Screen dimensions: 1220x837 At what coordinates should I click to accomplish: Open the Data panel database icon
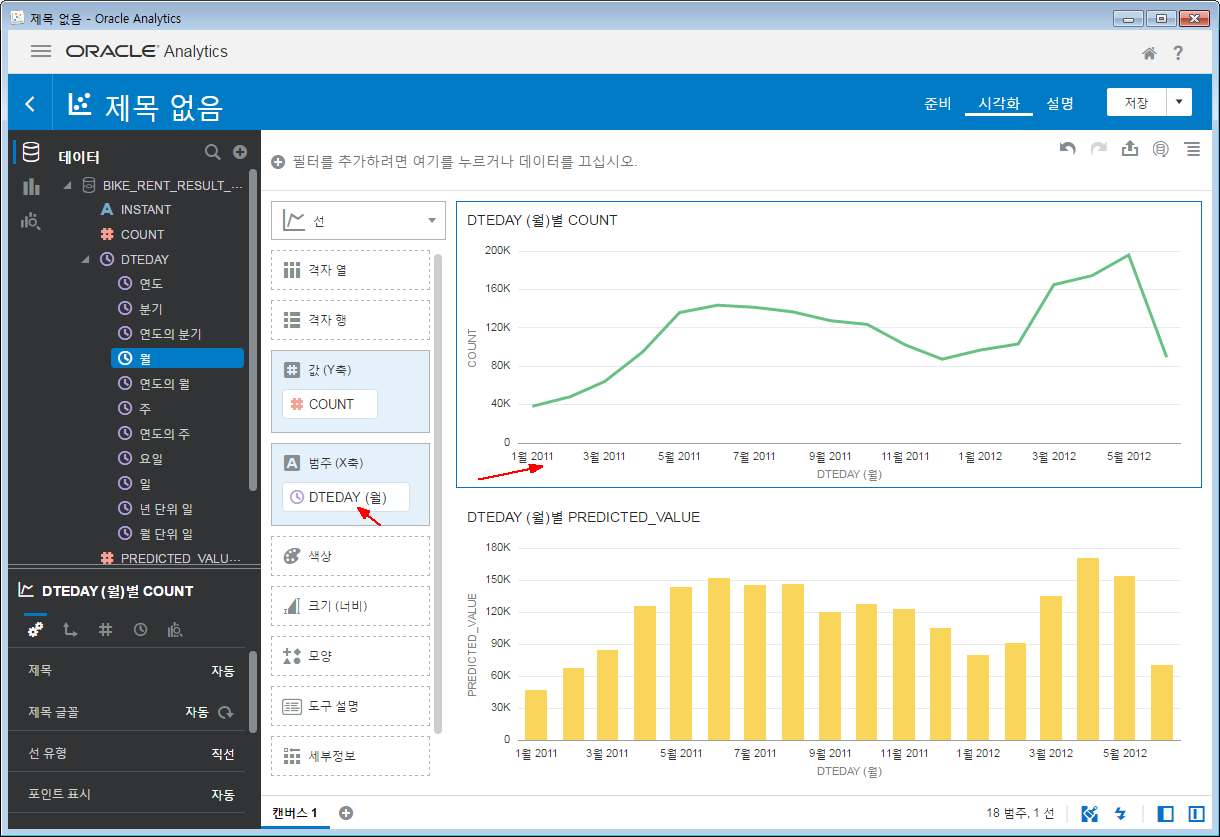click(x=31, y=152)
